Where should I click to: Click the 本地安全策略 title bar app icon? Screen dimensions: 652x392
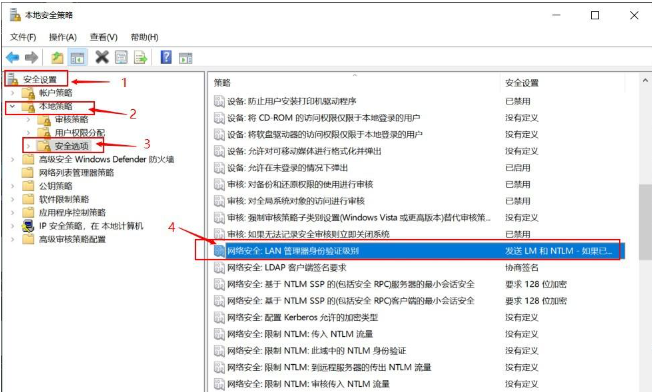[x=15, y=15]
